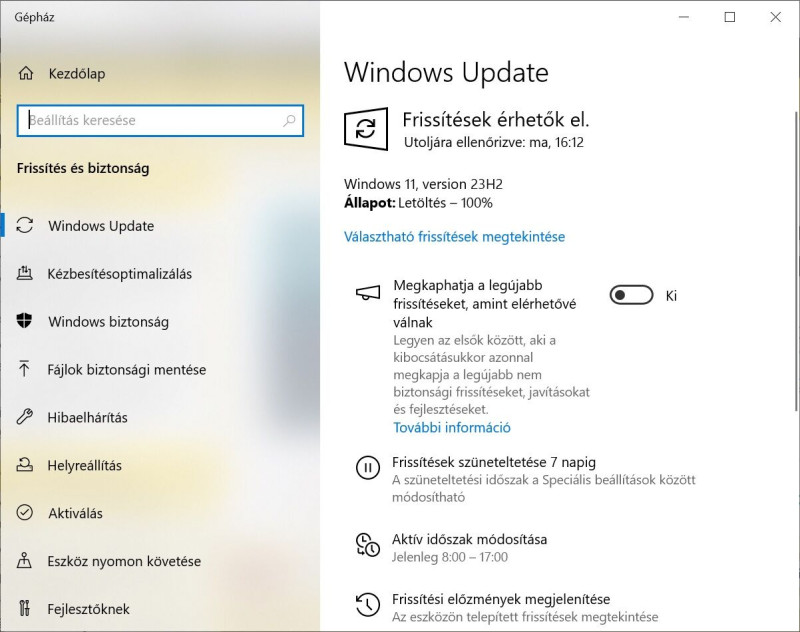800x632 pixels.
Task: Click the pause updates icon
Action: [x=367, y=468]
